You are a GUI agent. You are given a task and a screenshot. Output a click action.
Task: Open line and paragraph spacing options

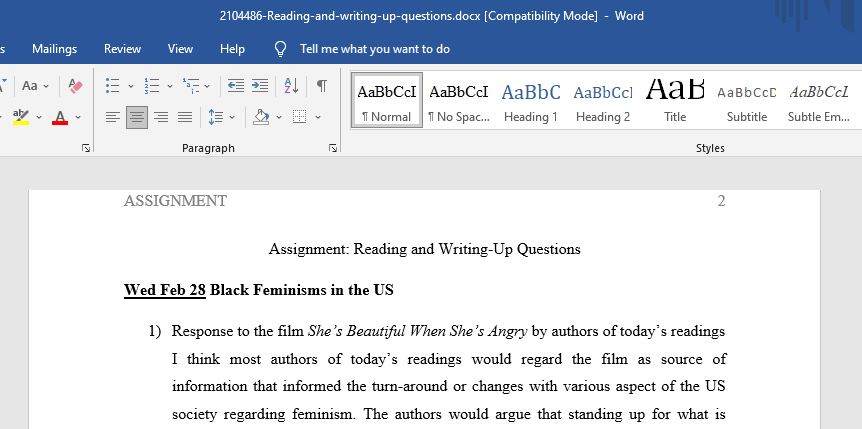(x=216, y=117)
